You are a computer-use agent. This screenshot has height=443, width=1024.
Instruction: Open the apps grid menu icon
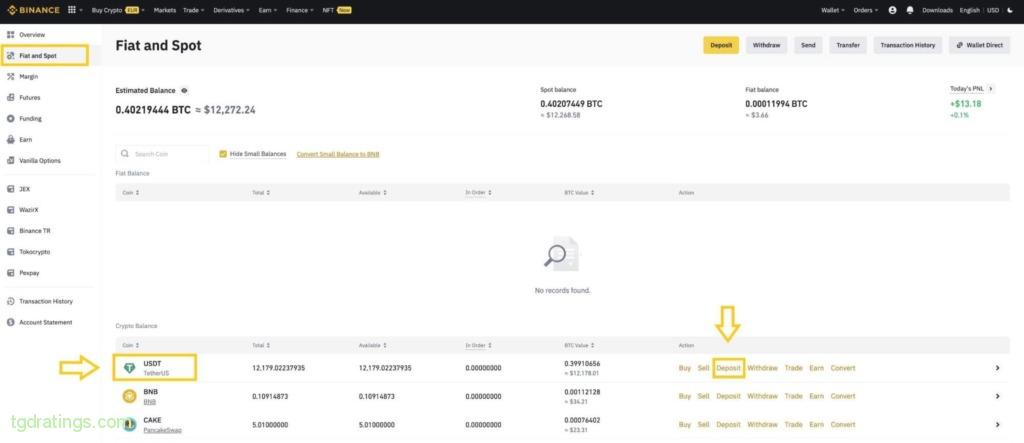point(72,10)
